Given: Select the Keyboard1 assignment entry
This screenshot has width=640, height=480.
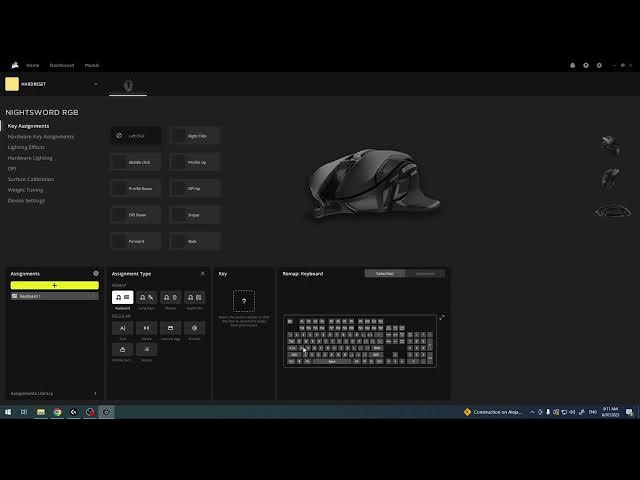Looking at the screenshot, I should (55, 296).
